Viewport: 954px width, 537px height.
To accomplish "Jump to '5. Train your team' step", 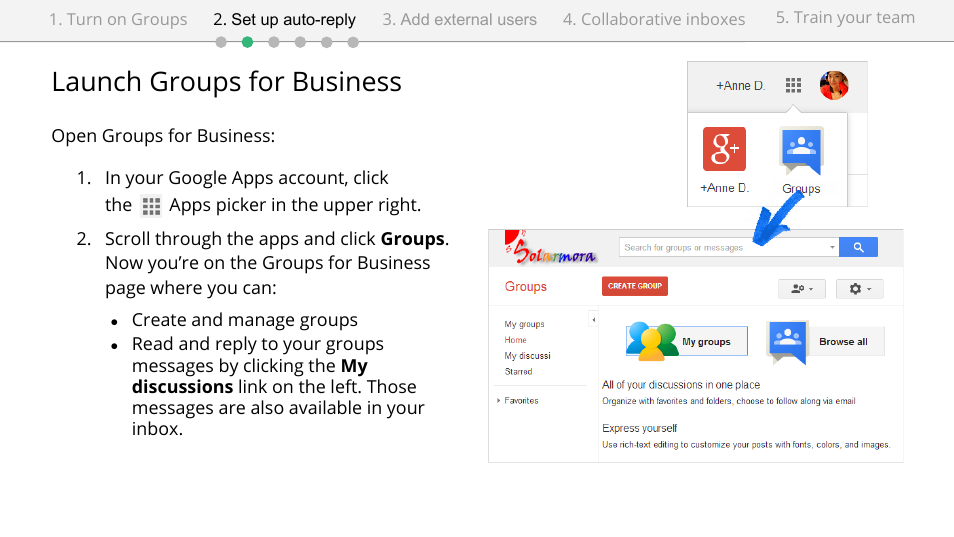I will click(845, 18).
